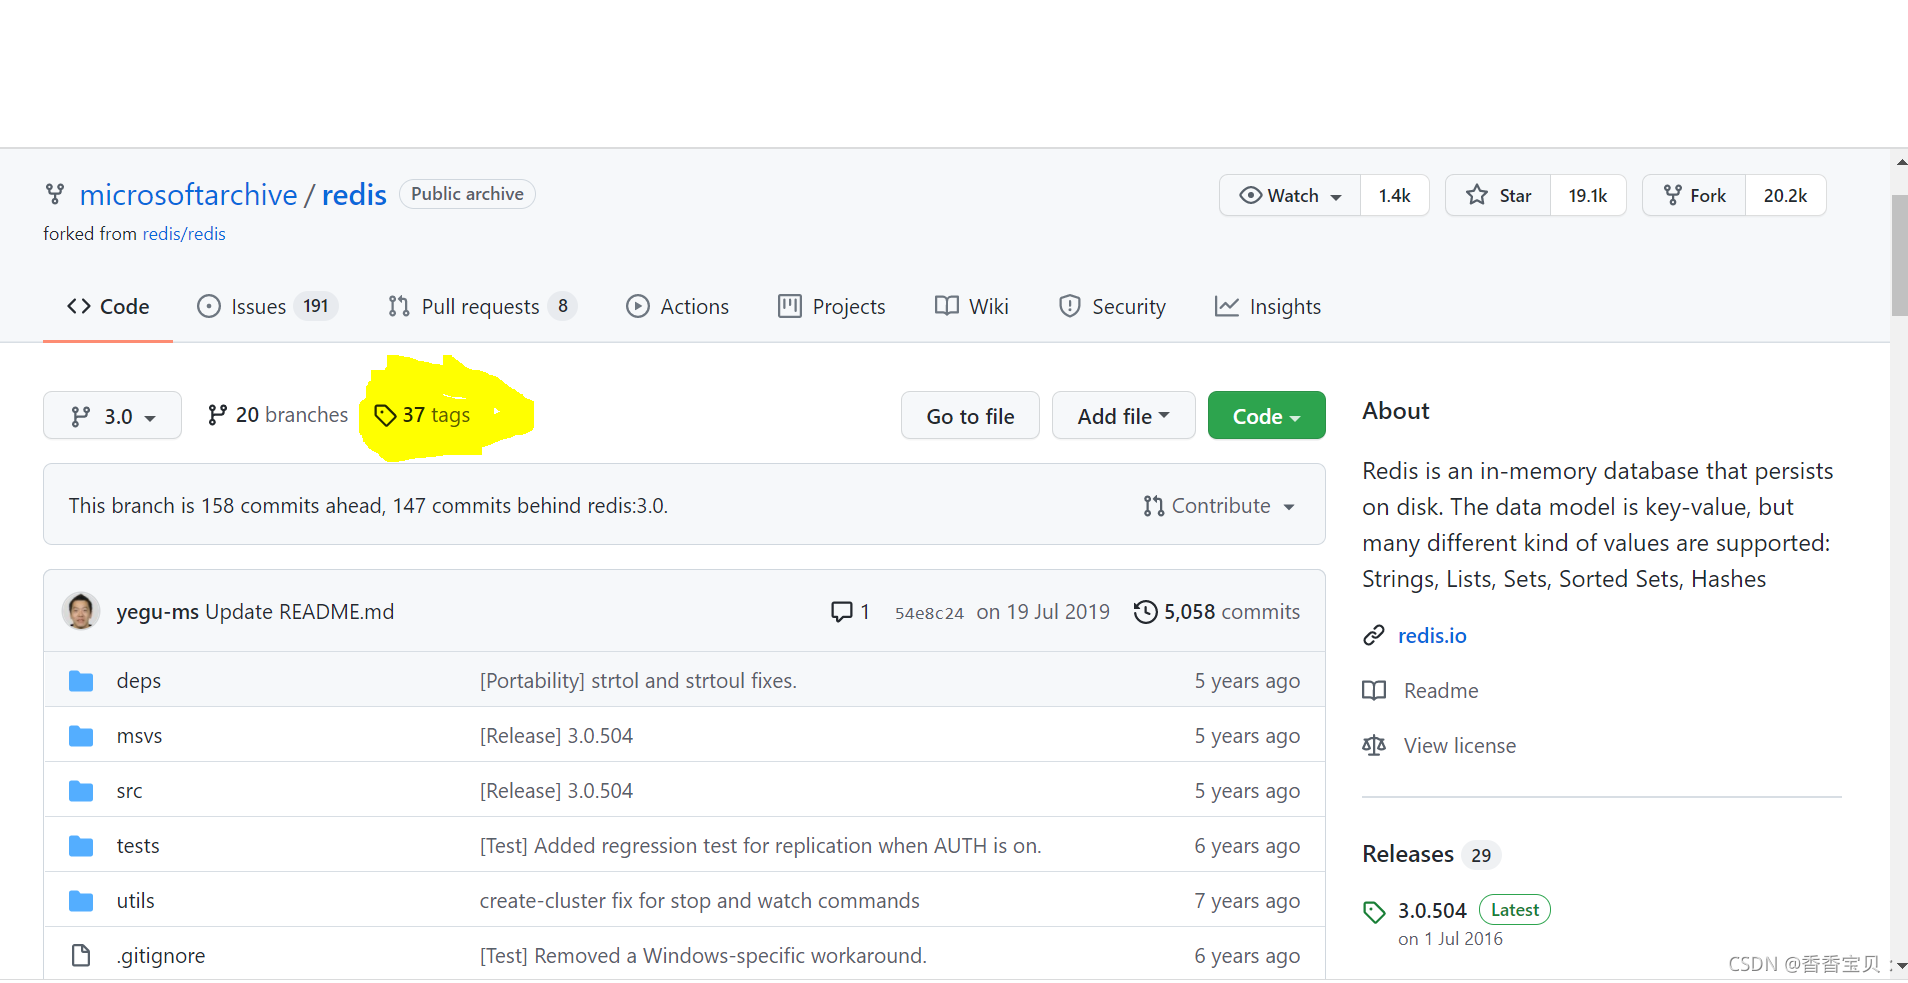Viewport: 1908px width, 983px height.
Task: Open the utils folder
Action: [x=136, y=901]
